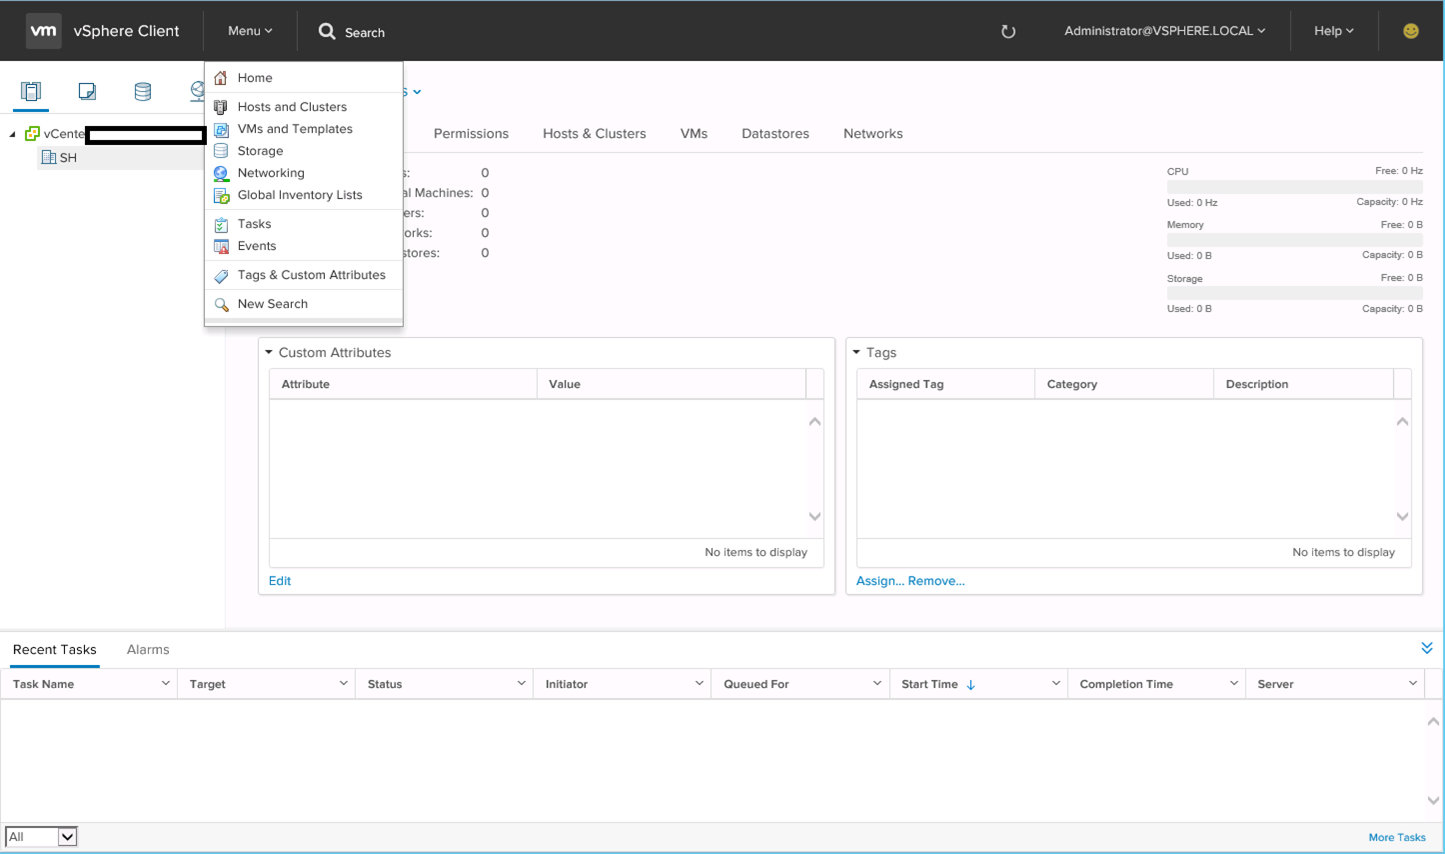Click the vSphere Client title
This screenshot has width=1445, height=854.
pos(126,31)
